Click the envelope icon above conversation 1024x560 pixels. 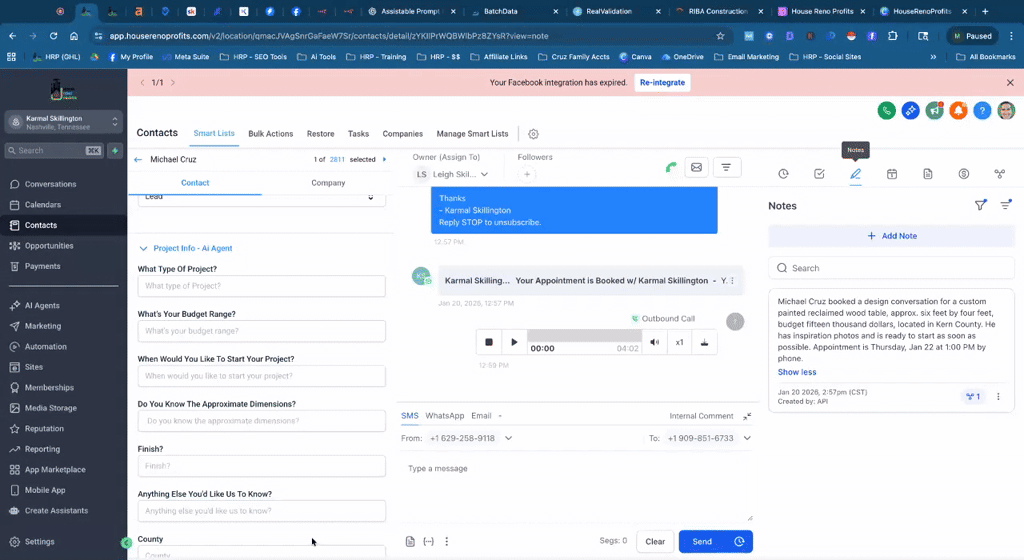(696, 168)
